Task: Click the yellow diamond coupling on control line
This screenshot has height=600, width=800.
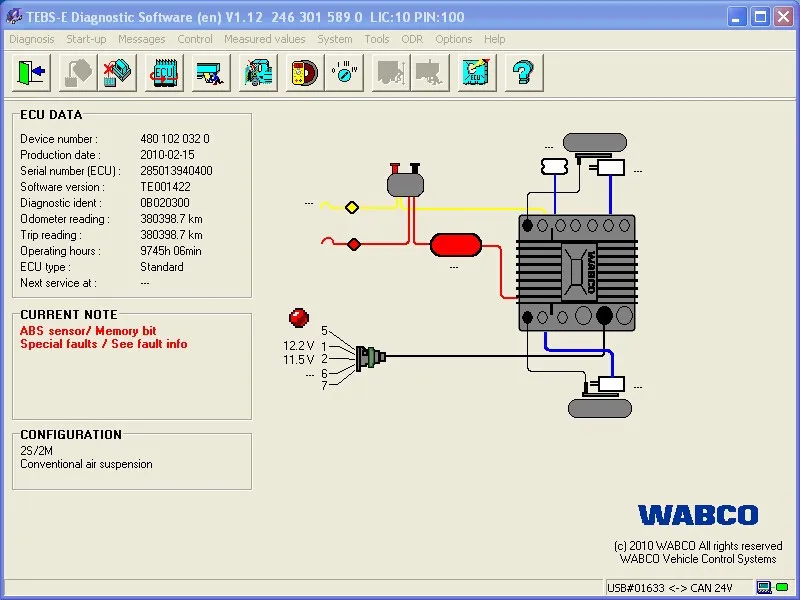Action: [x=352, y=207]
